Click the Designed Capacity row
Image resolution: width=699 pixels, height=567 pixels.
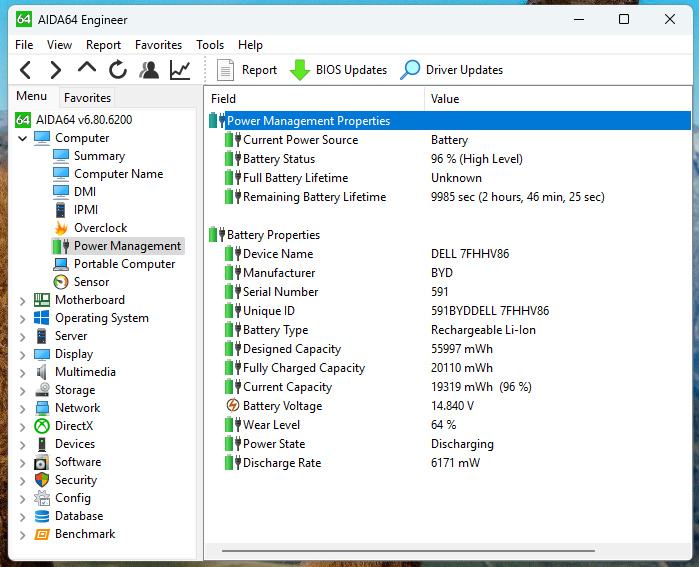tap(449, 349)
